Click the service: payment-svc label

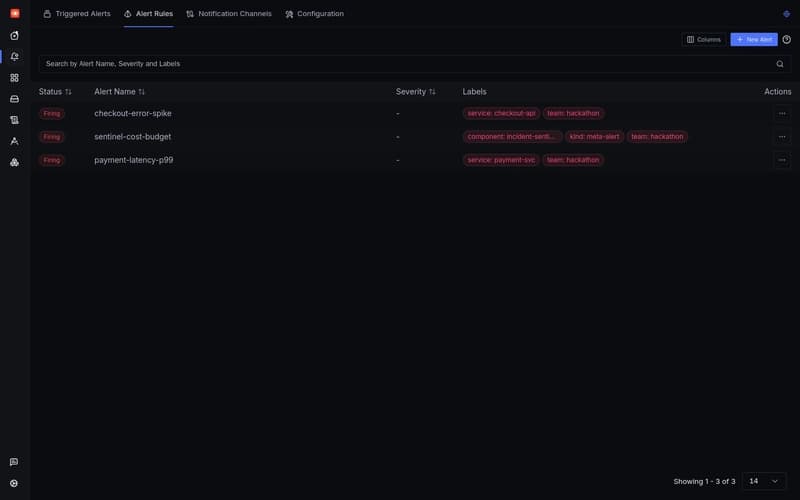point(501,160)
